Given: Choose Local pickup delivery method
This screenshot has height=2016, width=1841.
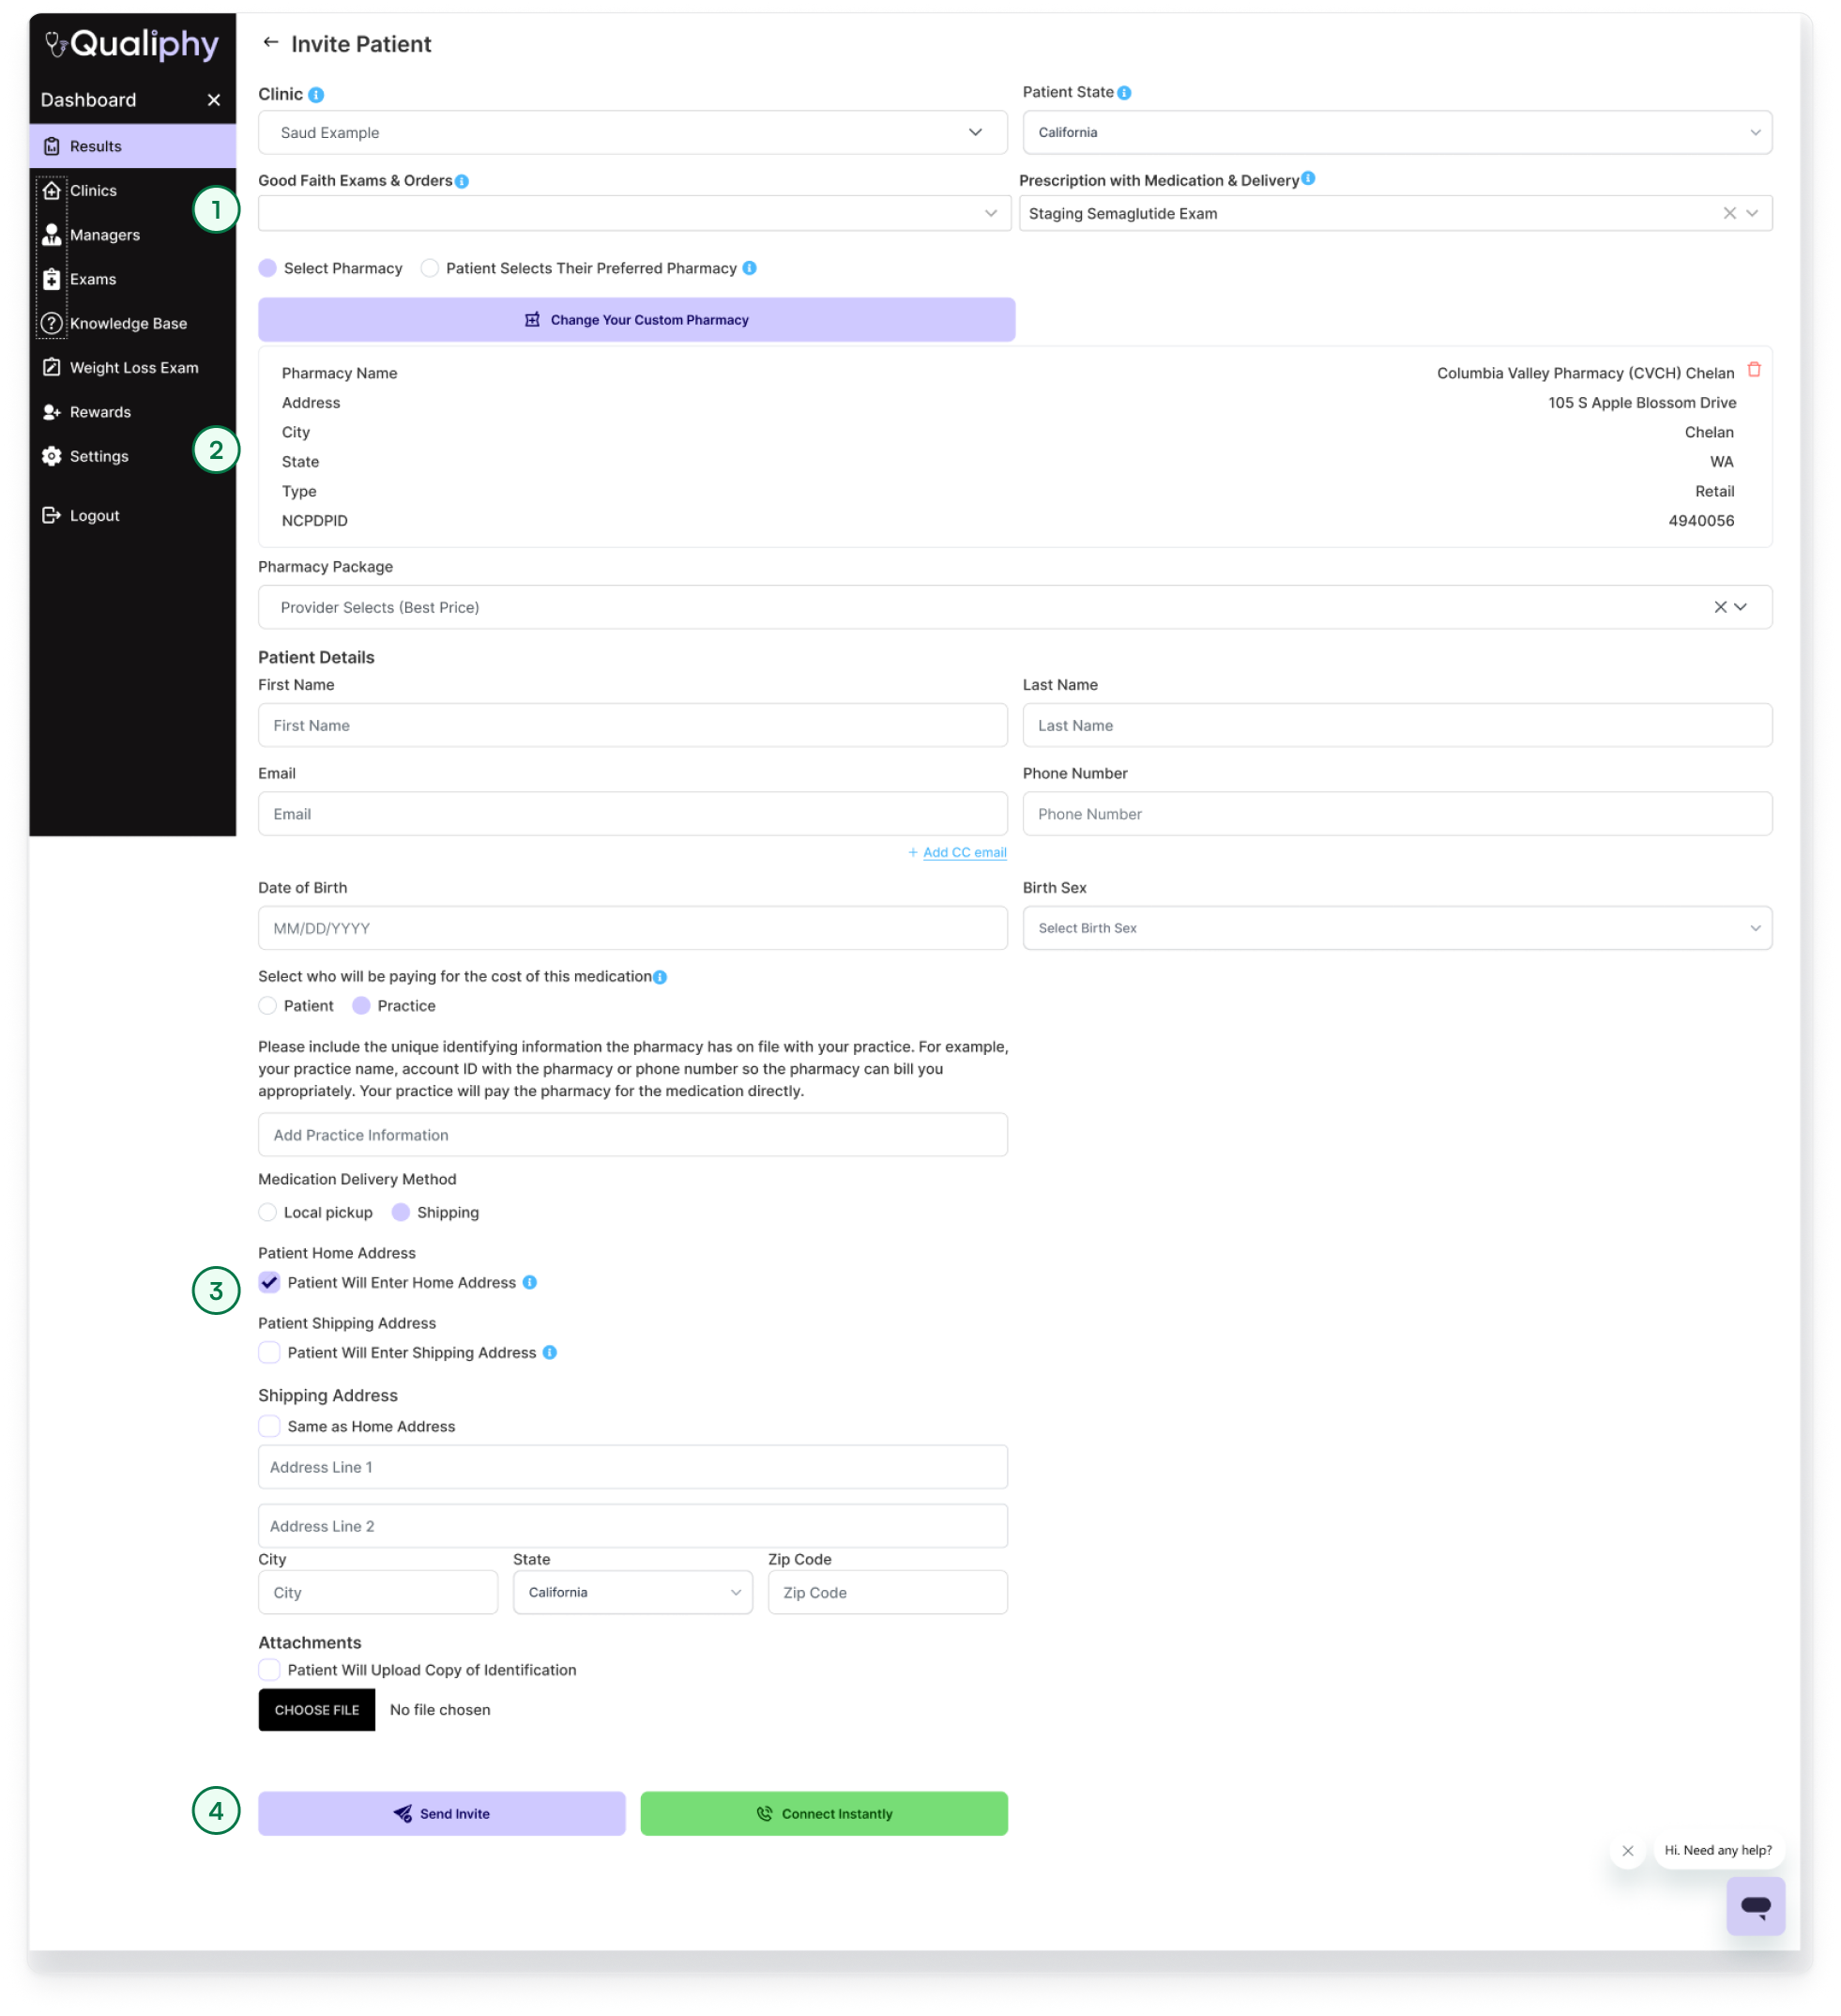Looking at the screenshot, I should tap(267, 1212).
